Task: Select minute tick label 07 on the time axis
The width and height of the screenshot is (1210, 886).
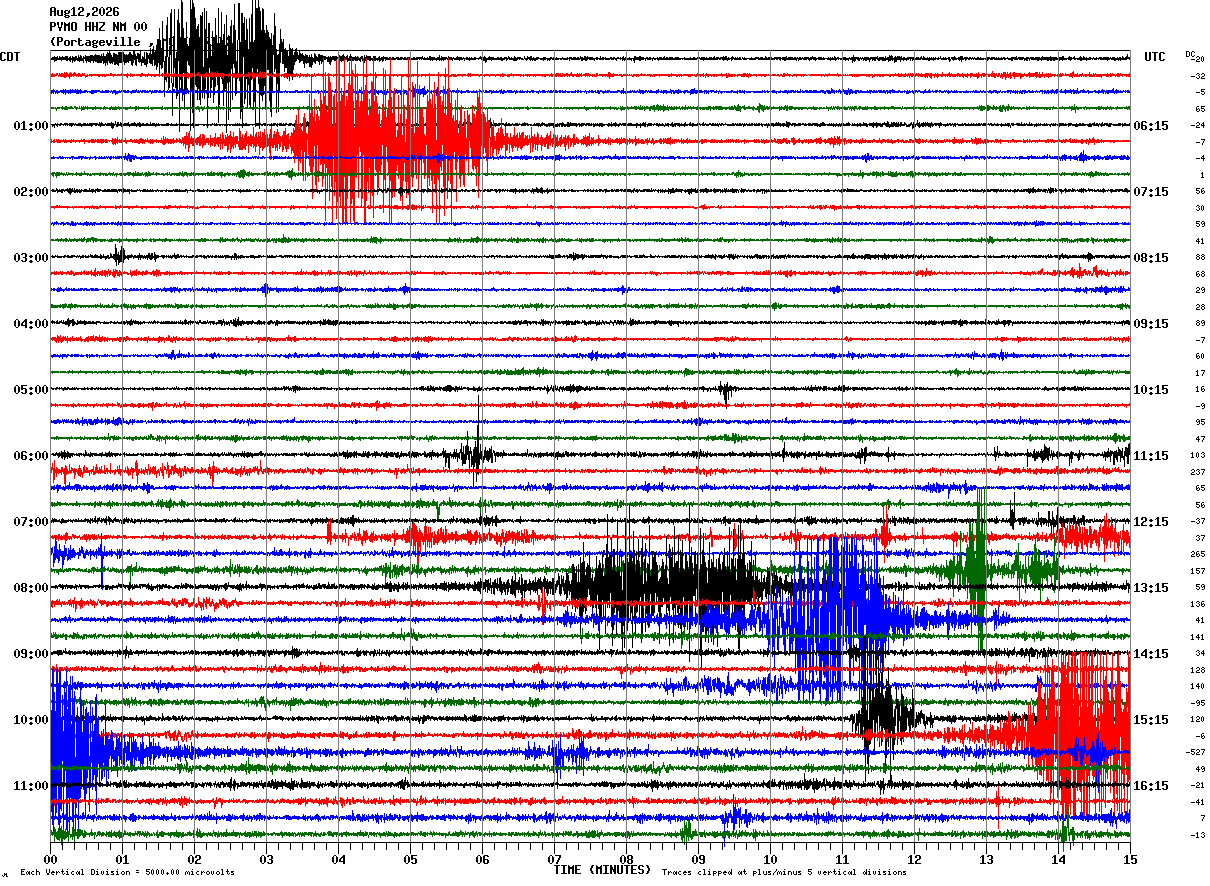Action: pos(554,859)
